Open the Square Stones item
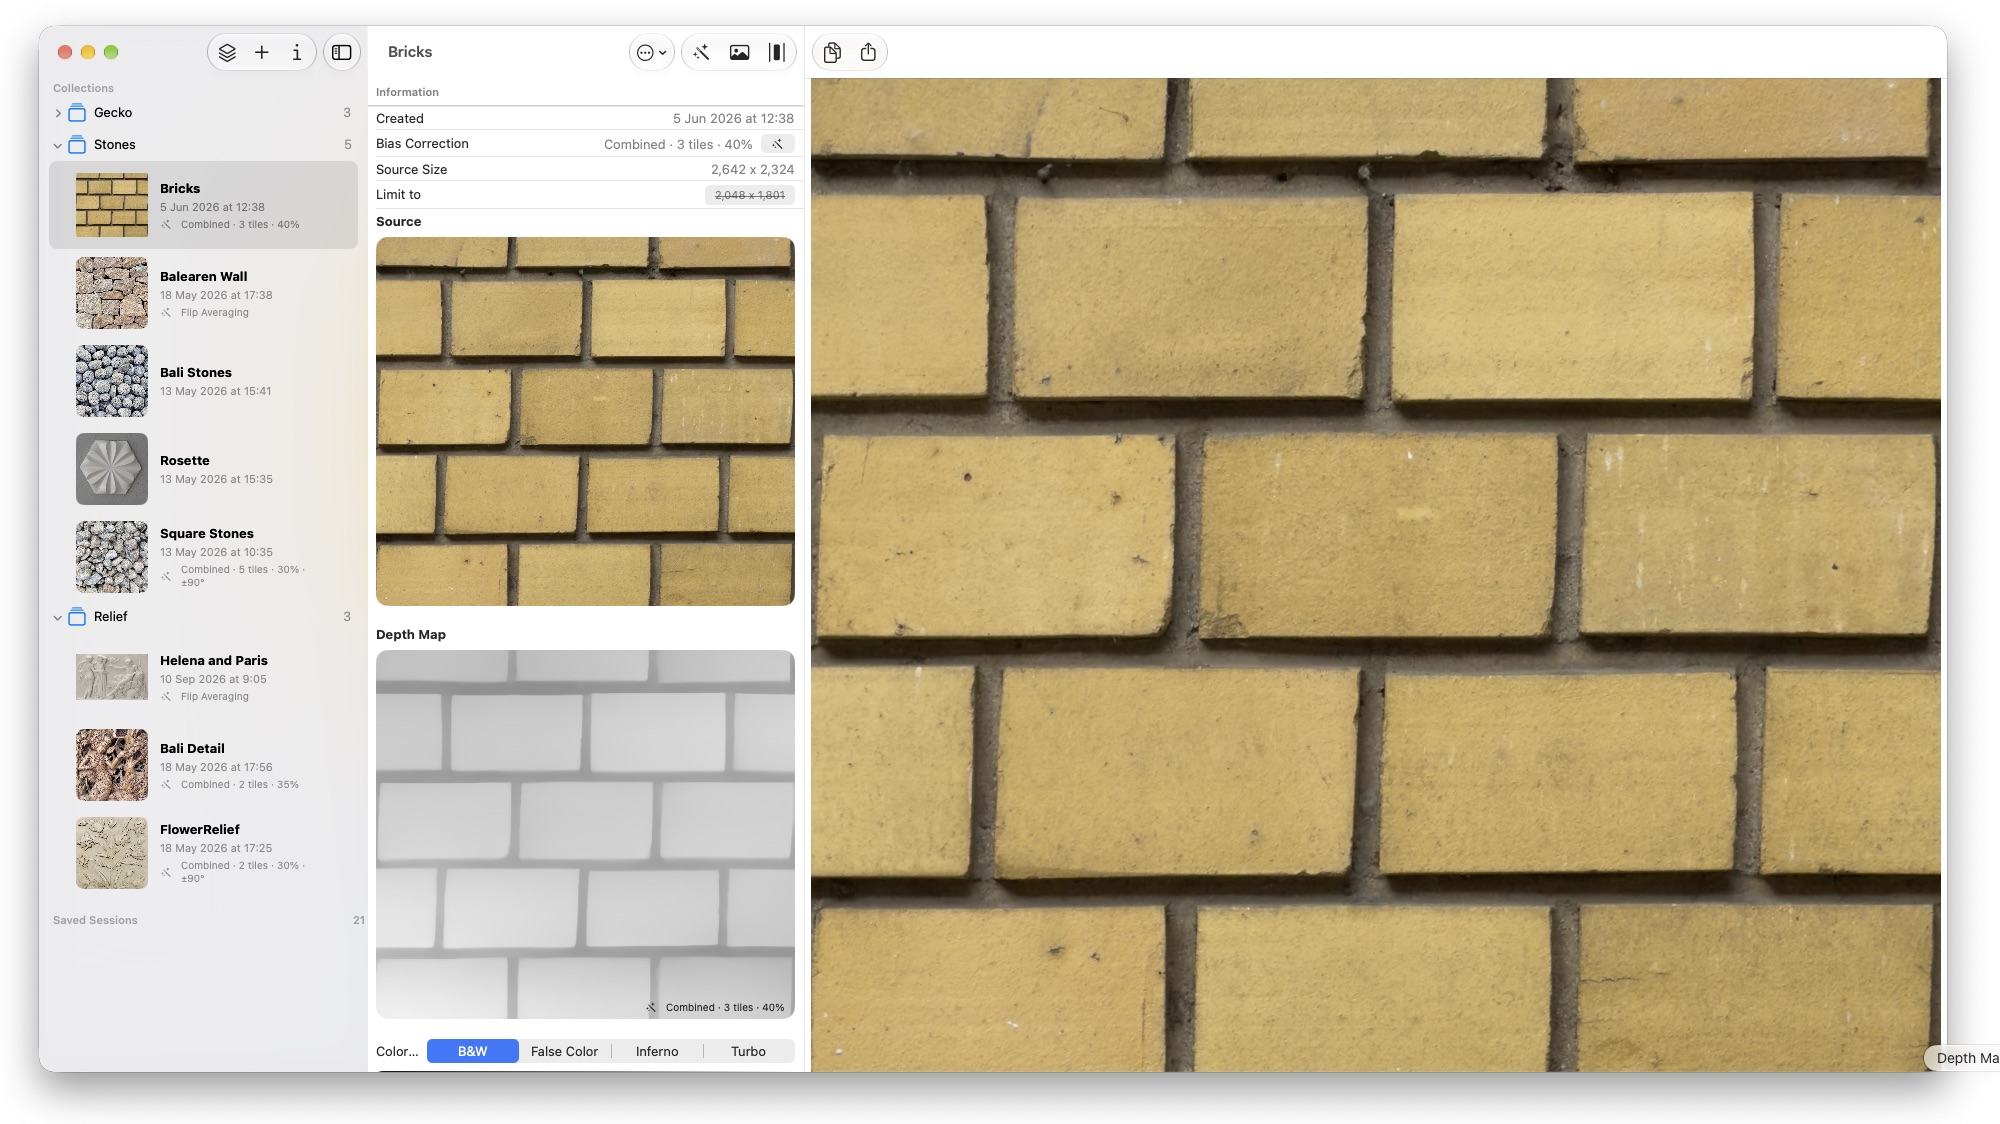The height and width of the screenshot is (1124, 2000). (203, 557)
